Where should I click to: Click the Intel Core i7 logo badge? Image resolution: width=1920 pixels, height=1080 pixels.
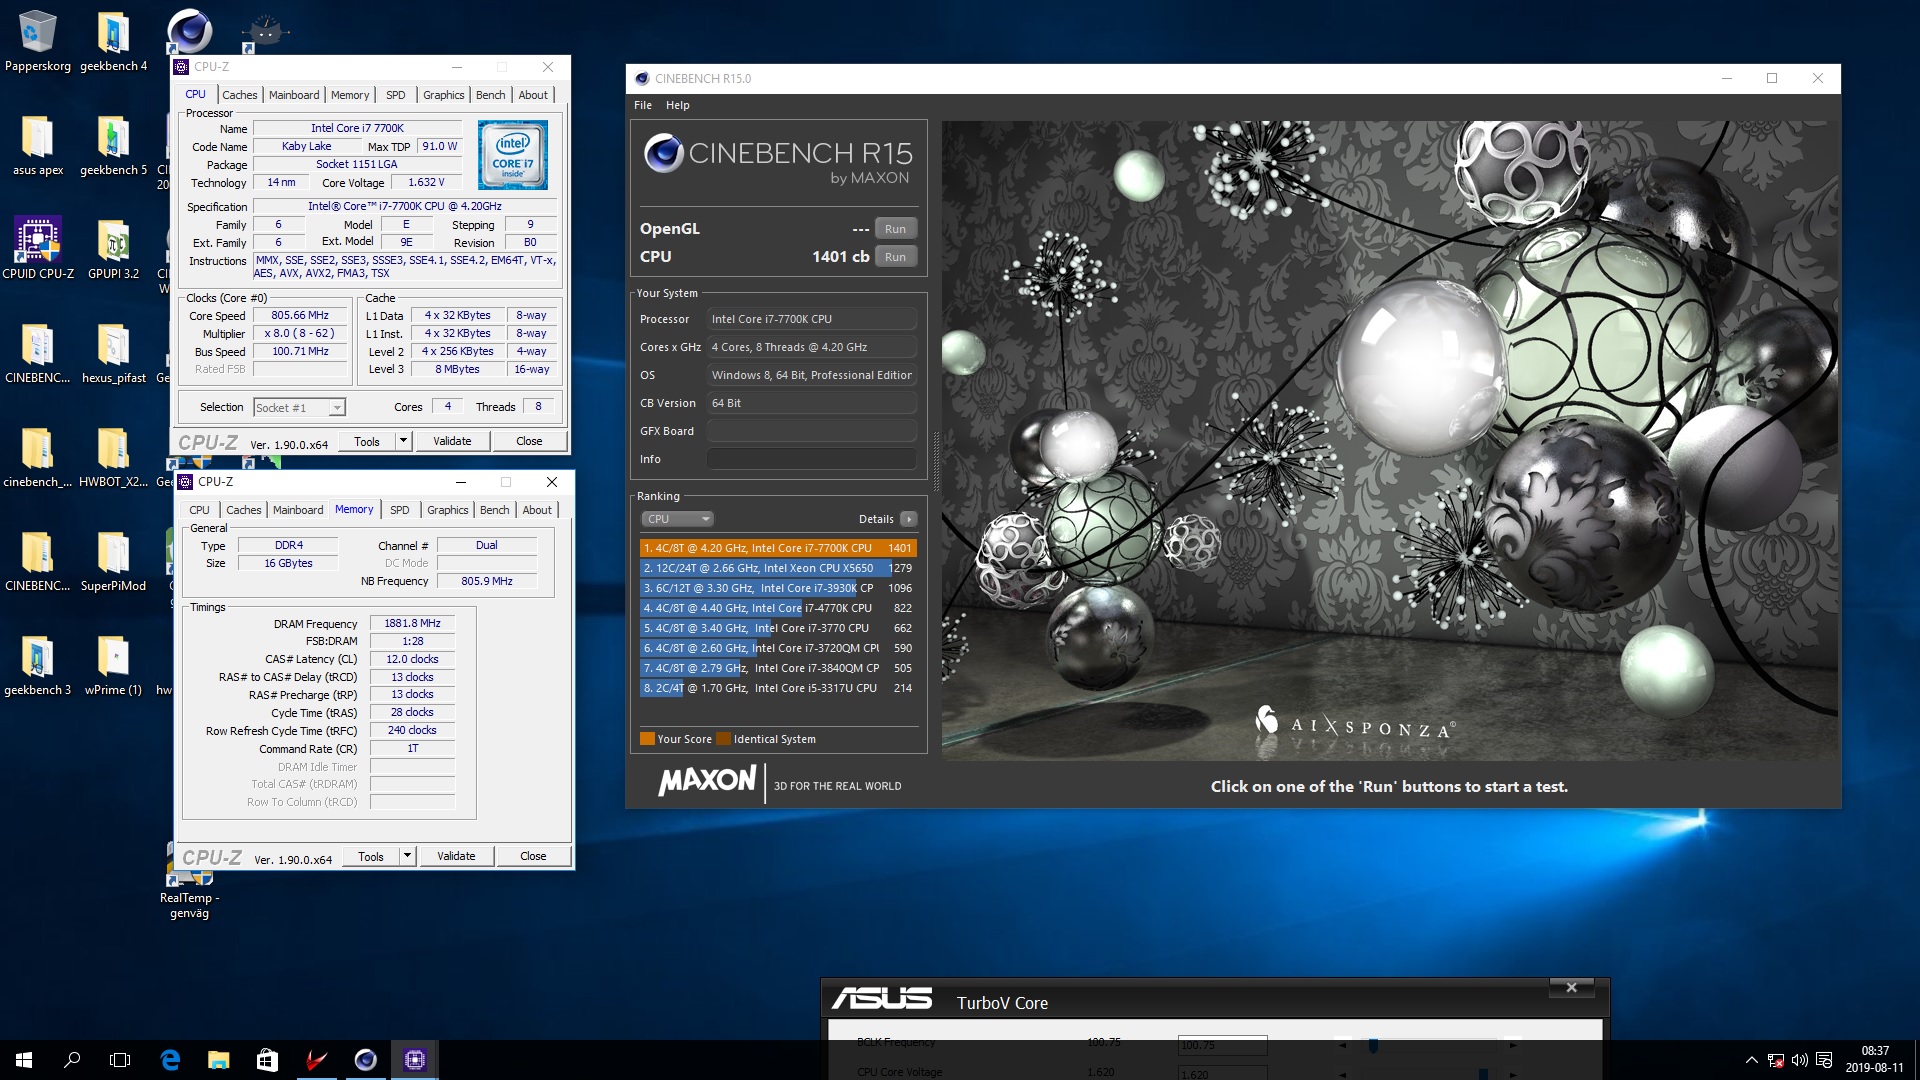click(x=513, y=155)
